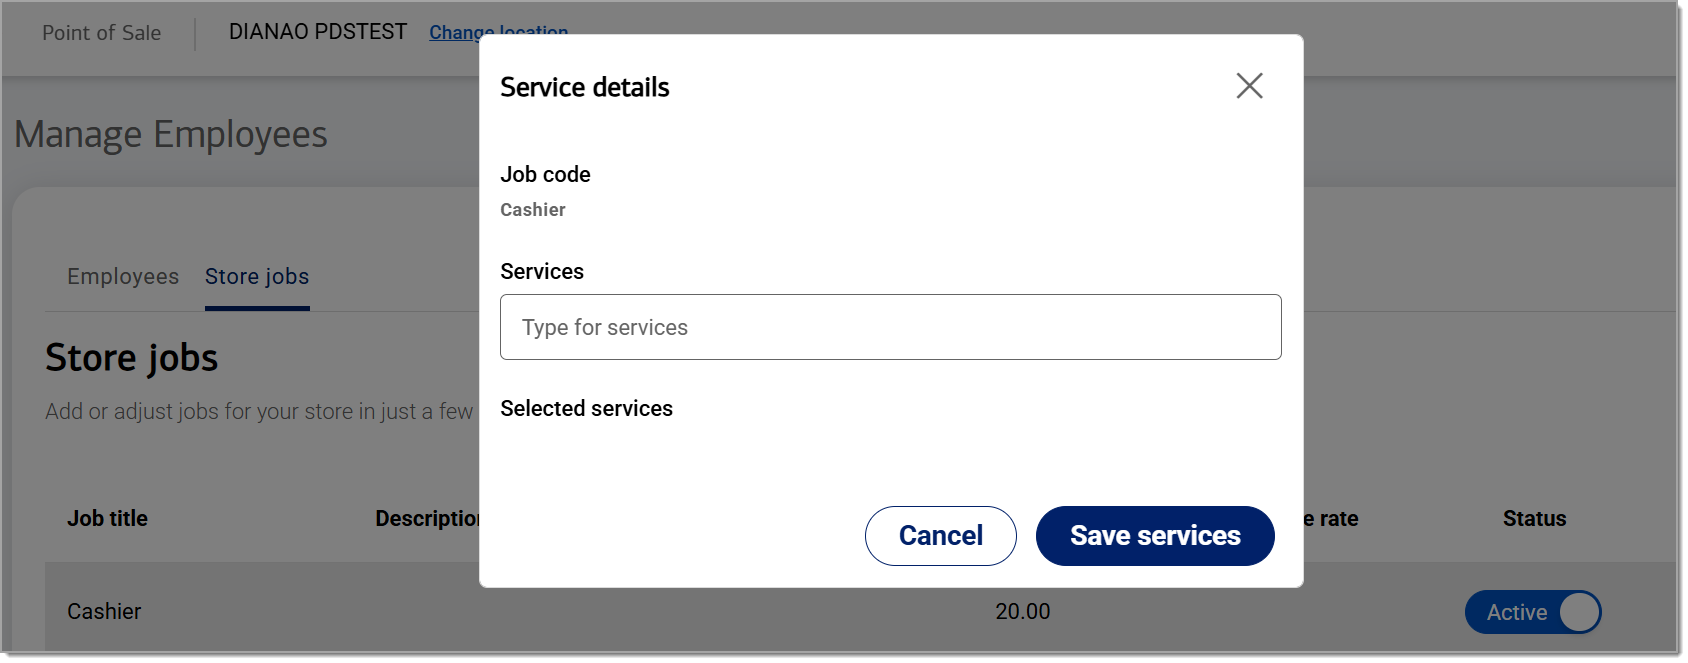Viewport: 1688px width, 663px height.
Task: Click the Manage Employees page heading
Action: [170, 133]
